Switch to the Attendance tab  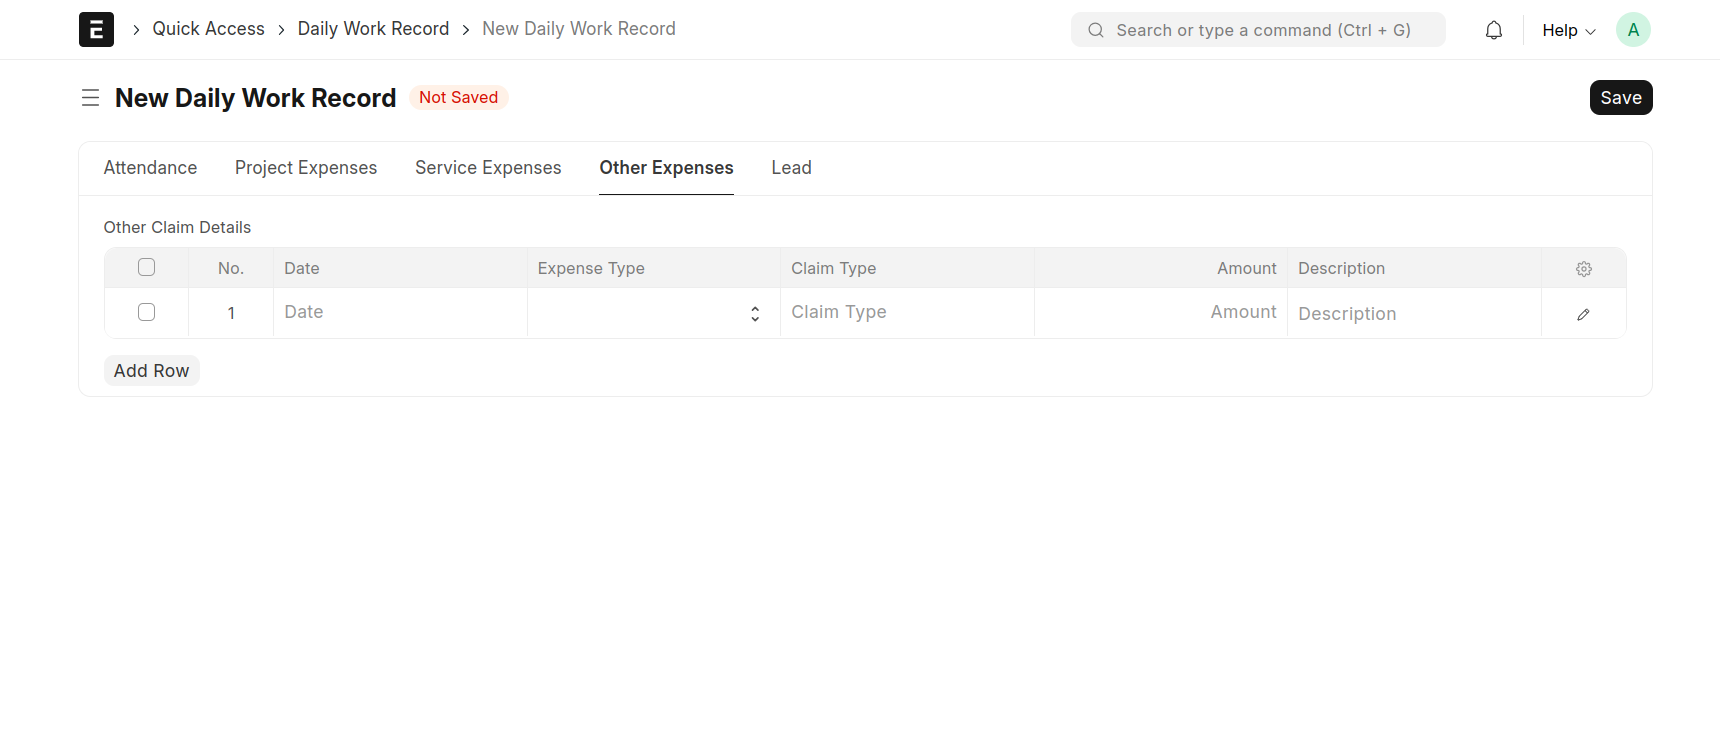(150, 168)
